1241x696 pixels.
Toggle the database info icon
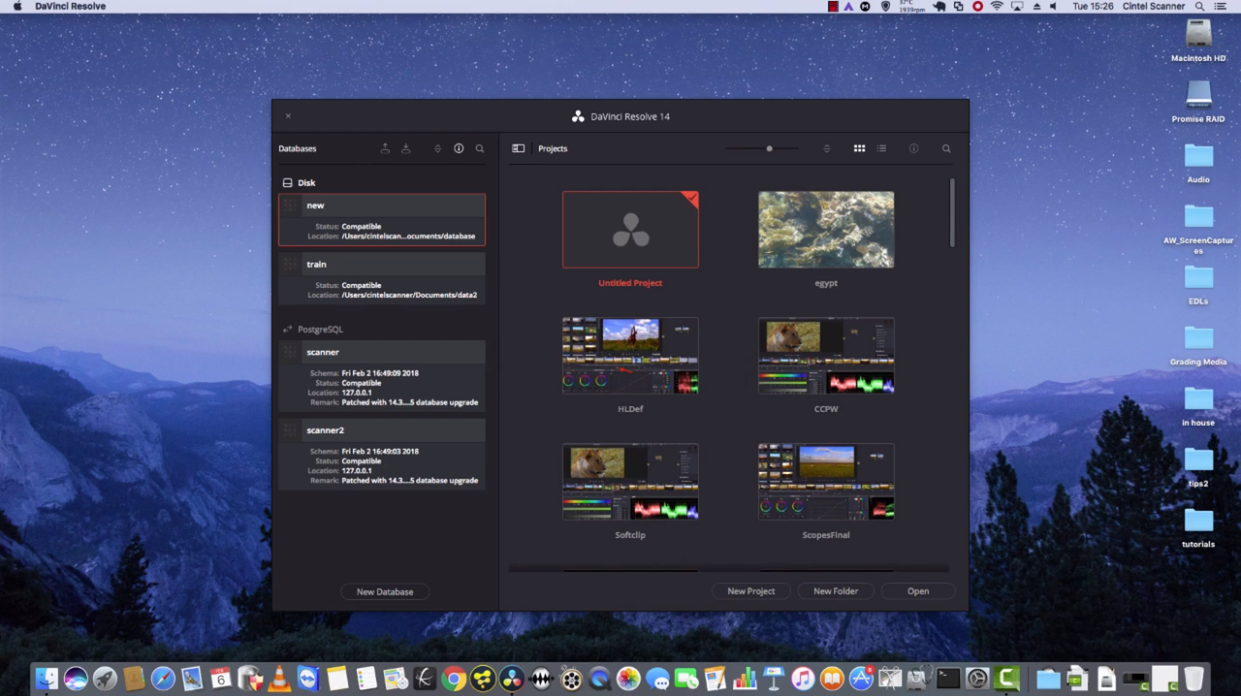click(459, 148)
